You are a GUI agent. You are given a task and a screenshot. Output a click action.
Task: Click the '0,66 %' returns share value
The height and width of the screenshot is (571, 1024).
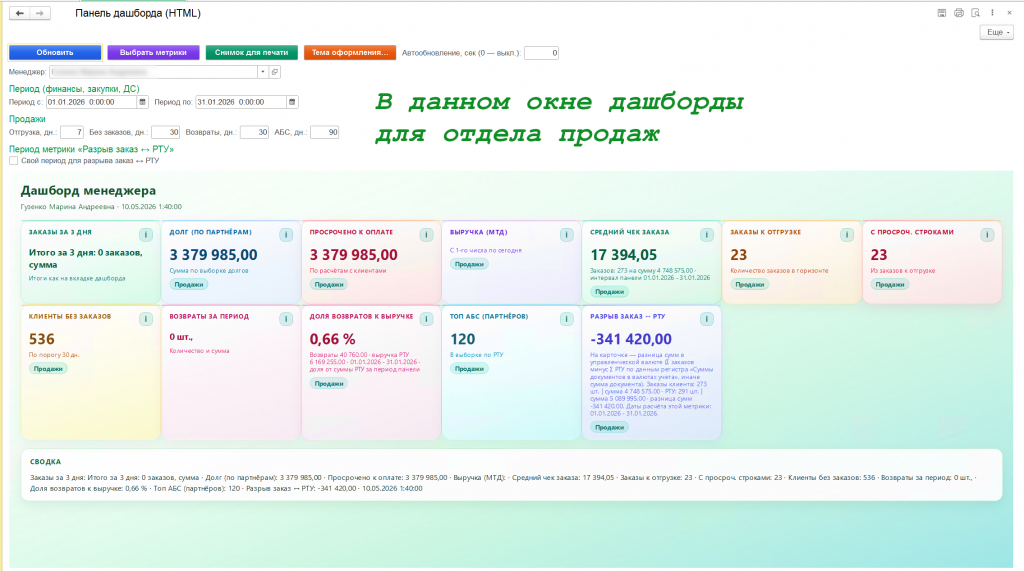(332, 339)
